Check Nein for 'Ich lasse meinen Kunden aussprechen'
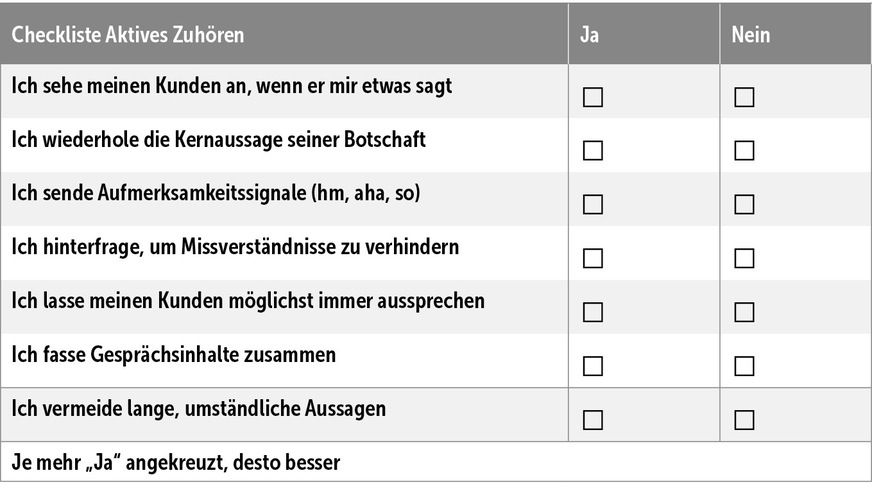Image resolution: width=872 pixels, height=491 pixels. pos(744,312)
